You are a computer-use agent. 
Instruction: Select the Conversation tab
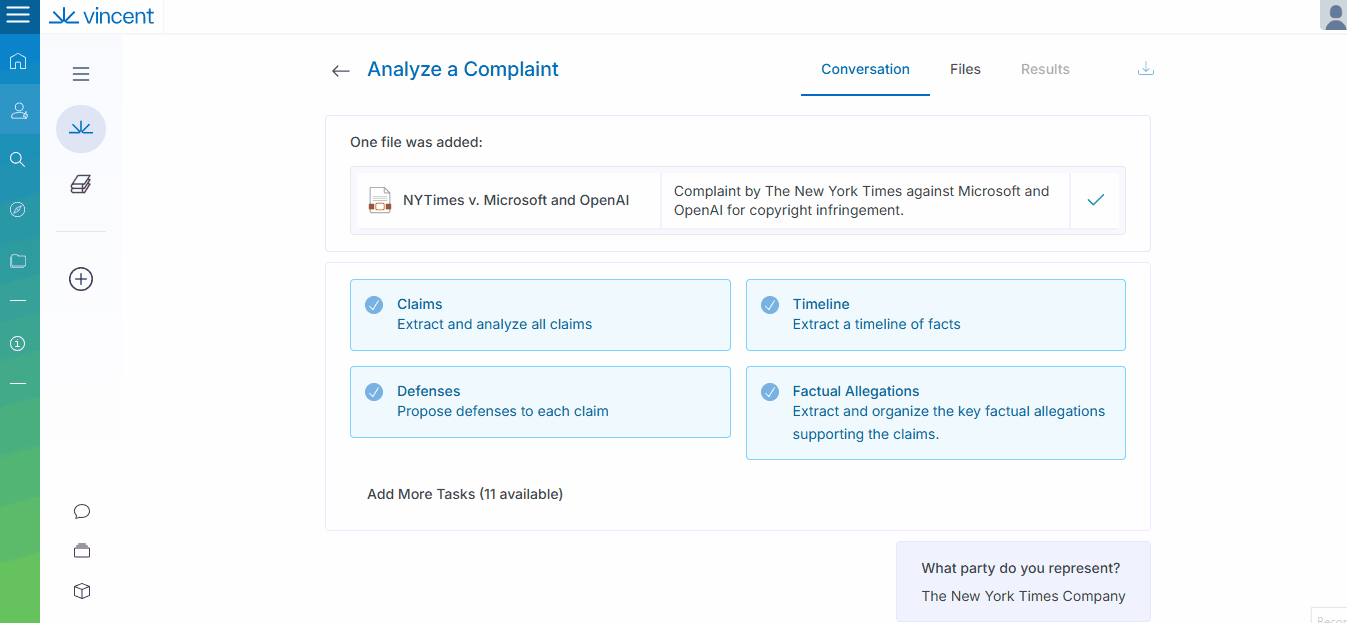tap(865, 69)
